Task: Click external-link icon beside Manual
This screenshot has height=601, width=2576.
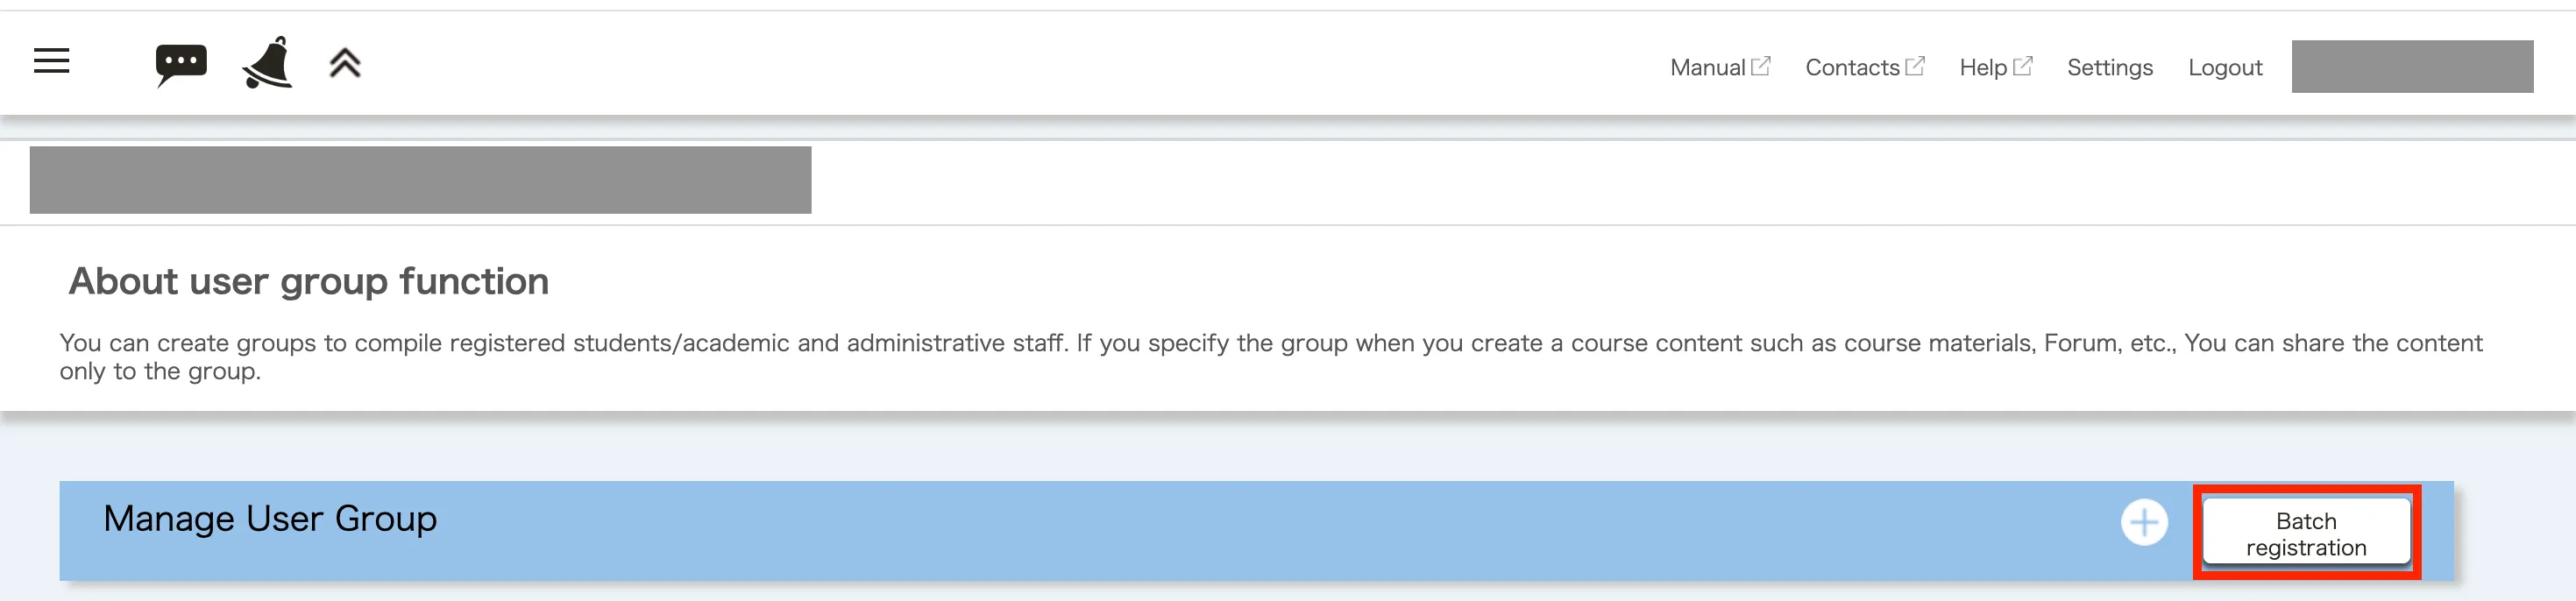Action: tap(1761, 67)
